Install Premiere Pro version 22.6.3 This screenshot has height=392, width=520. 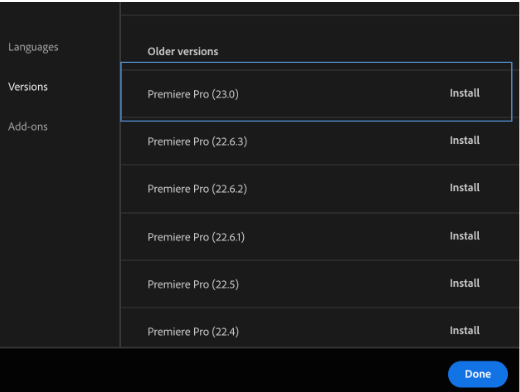[x=465, y=140]
